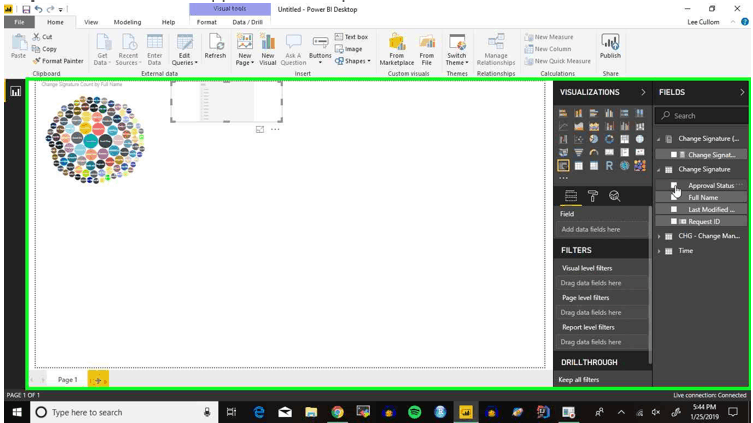This screenshot has height=423, width=753.
Task: Collapse the Fields pane chevron
Action: 742,92
